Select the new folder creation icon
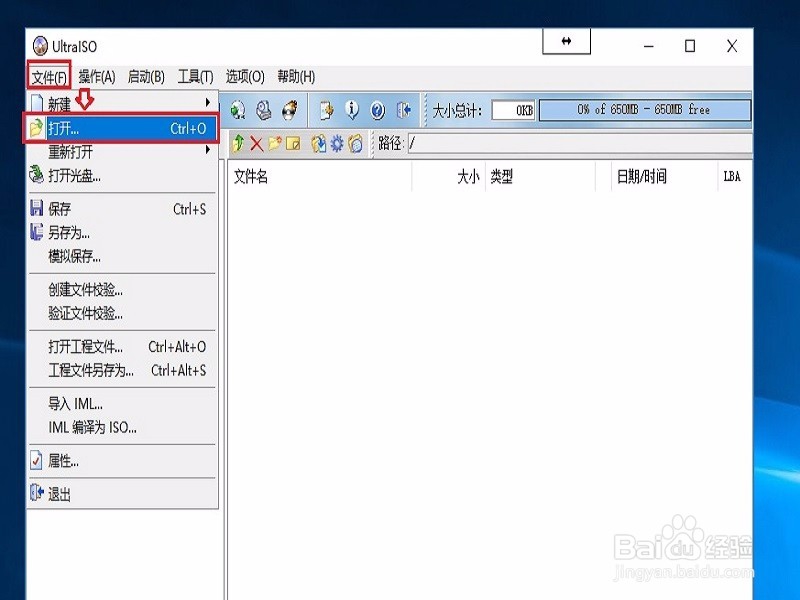 click(274, 143)
